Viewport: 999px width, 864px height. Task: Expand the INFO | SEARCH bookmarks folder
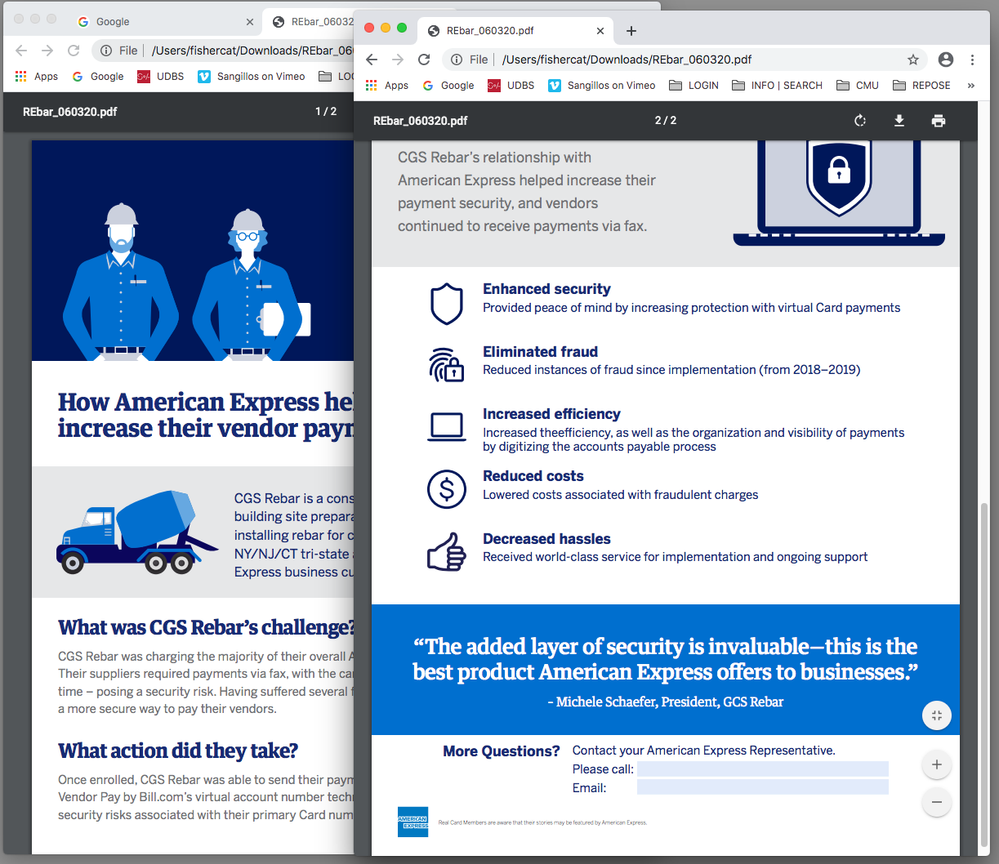[x=777, y=85]
